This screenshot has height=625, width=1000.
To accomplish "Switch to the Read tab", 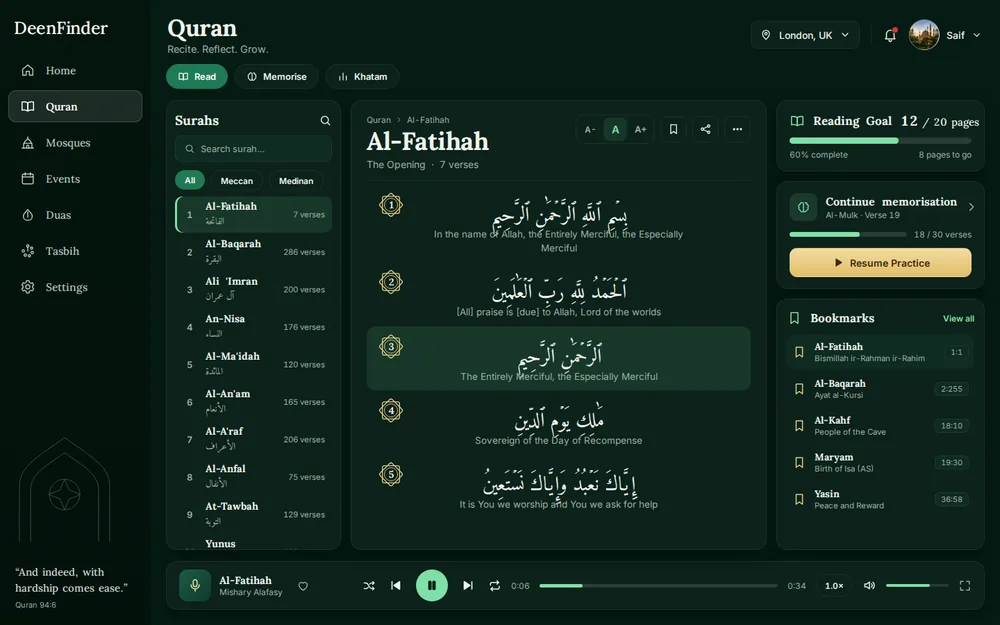I will click(197, 77).
